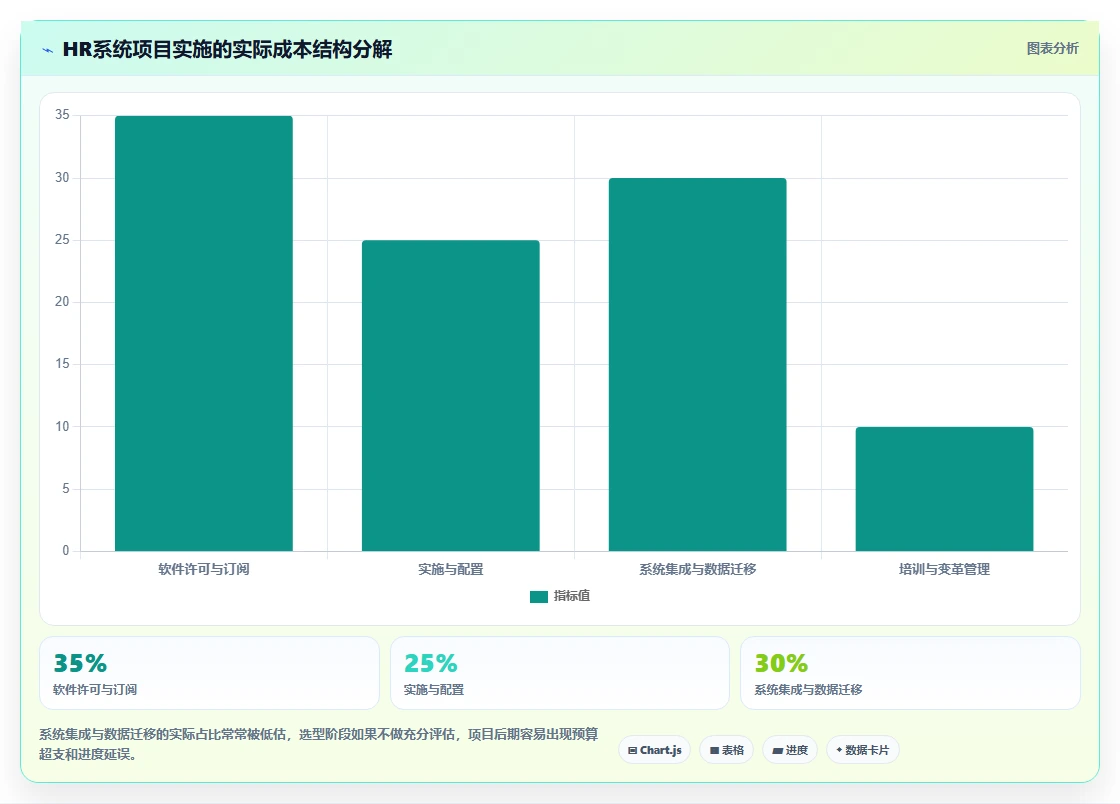Click the 数据卡片 tag star icon
1120x804 pixels.
[839, 750]
